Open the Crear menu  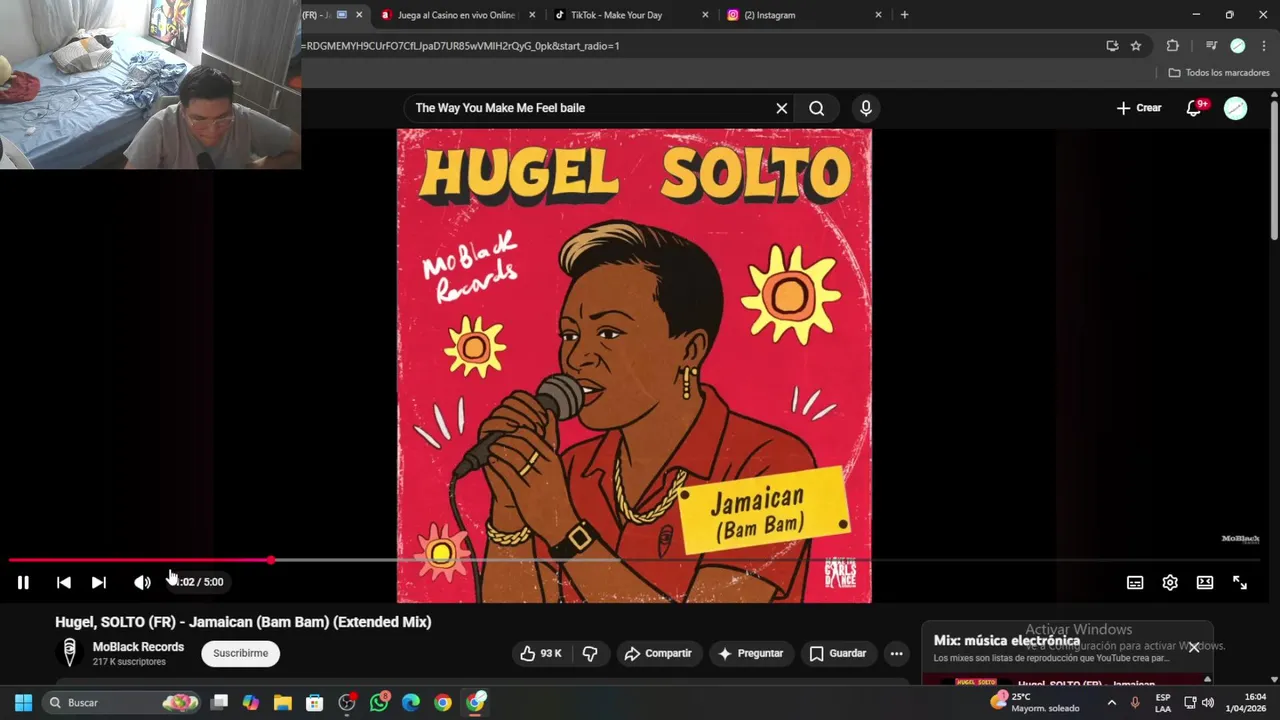pyautogui.click(x=1139, y=108)
